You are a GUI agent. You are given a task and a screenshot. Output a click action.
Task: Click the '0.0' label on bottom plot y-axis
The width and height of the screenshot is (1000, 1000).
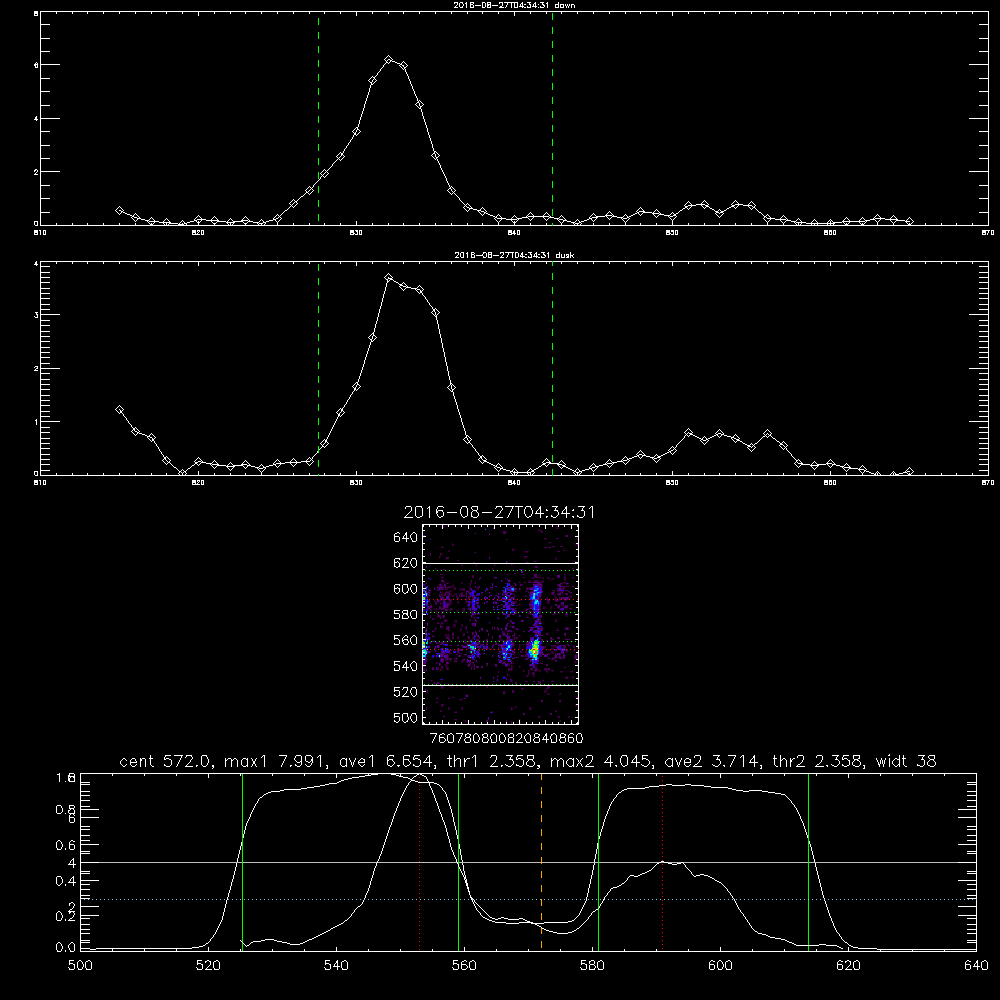pyautogui.click(x=66, y=948)
